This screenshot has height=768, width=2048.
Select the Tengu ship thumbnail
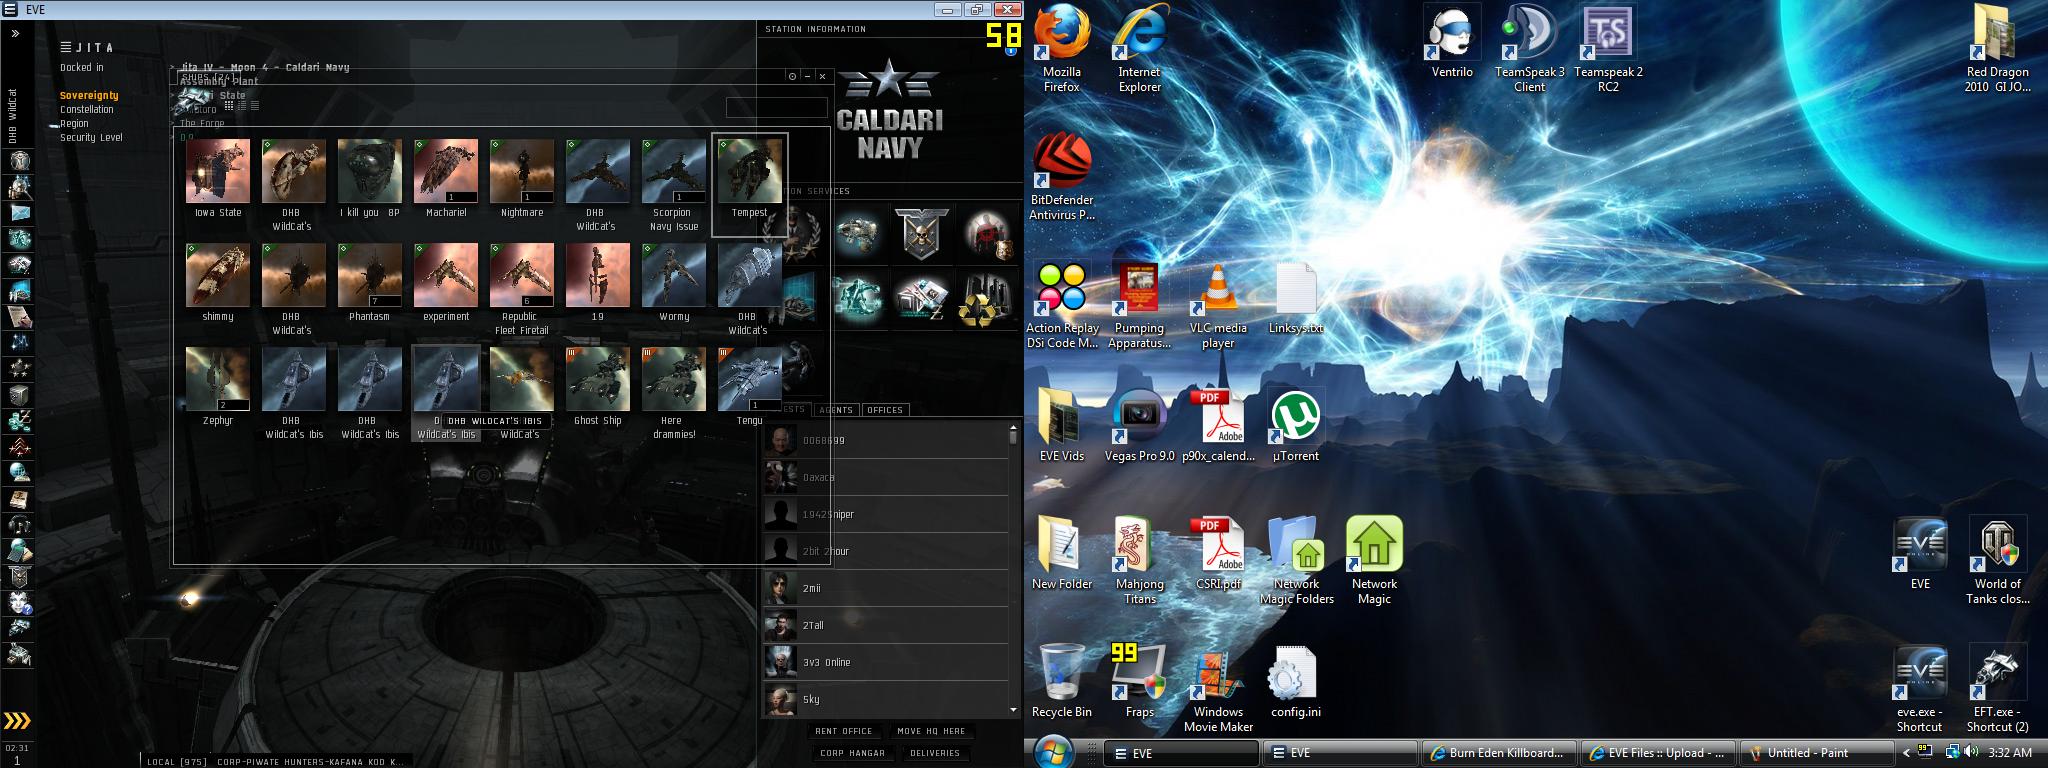click(749, 379)
